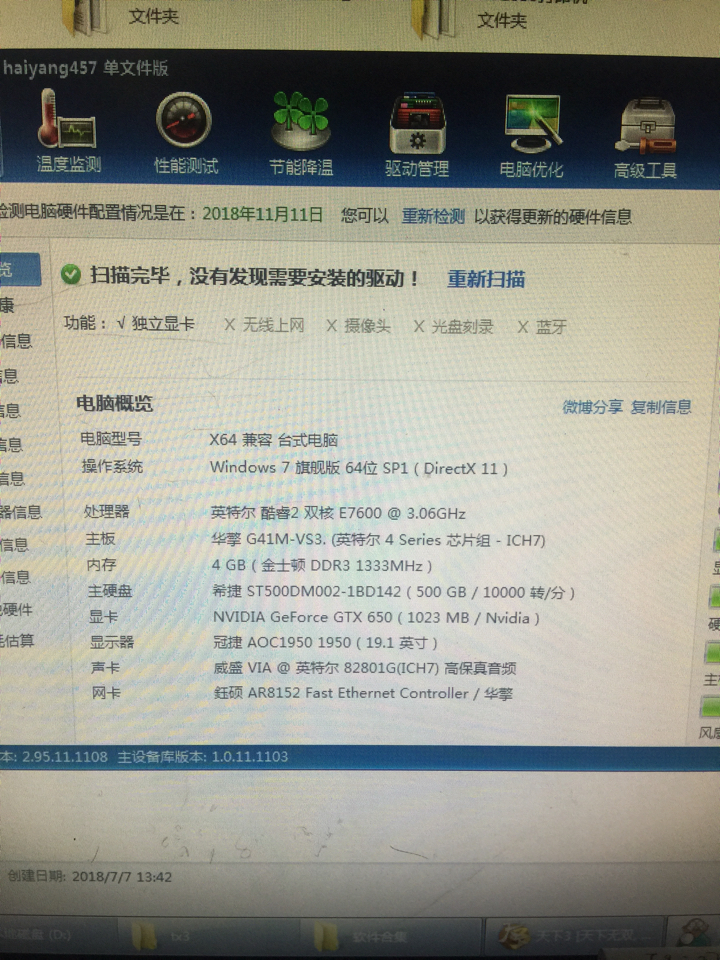Click the 显示器 row label
720x960 pixels.
coord(112,642)
